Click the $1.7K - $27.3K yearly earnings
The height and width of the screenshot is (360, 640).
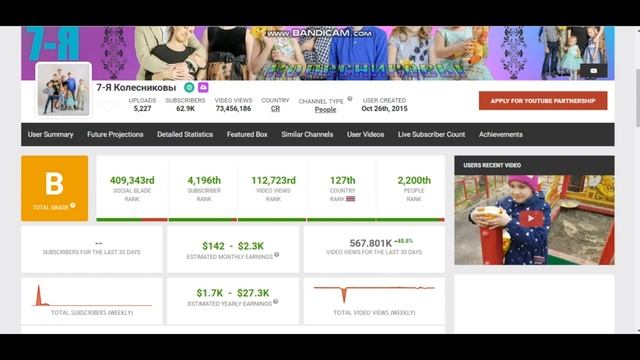point(233,293)
